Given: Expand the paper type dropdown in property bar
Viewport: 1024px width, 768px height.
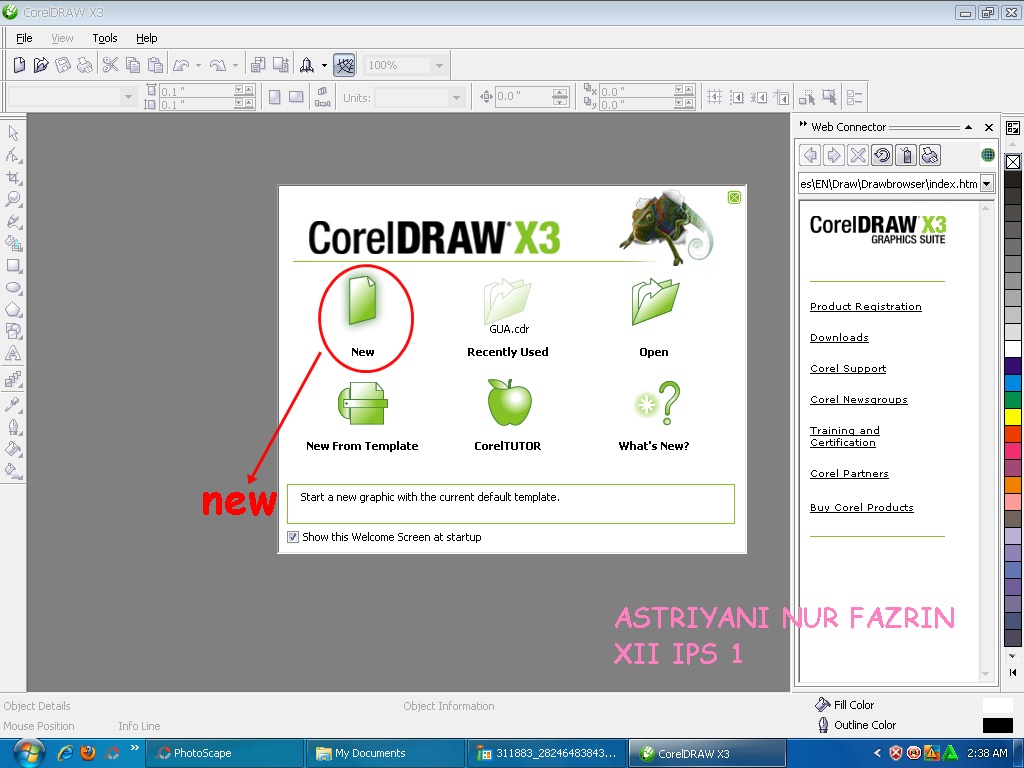Looking at the screenshot, I should (x=128, y=97).
